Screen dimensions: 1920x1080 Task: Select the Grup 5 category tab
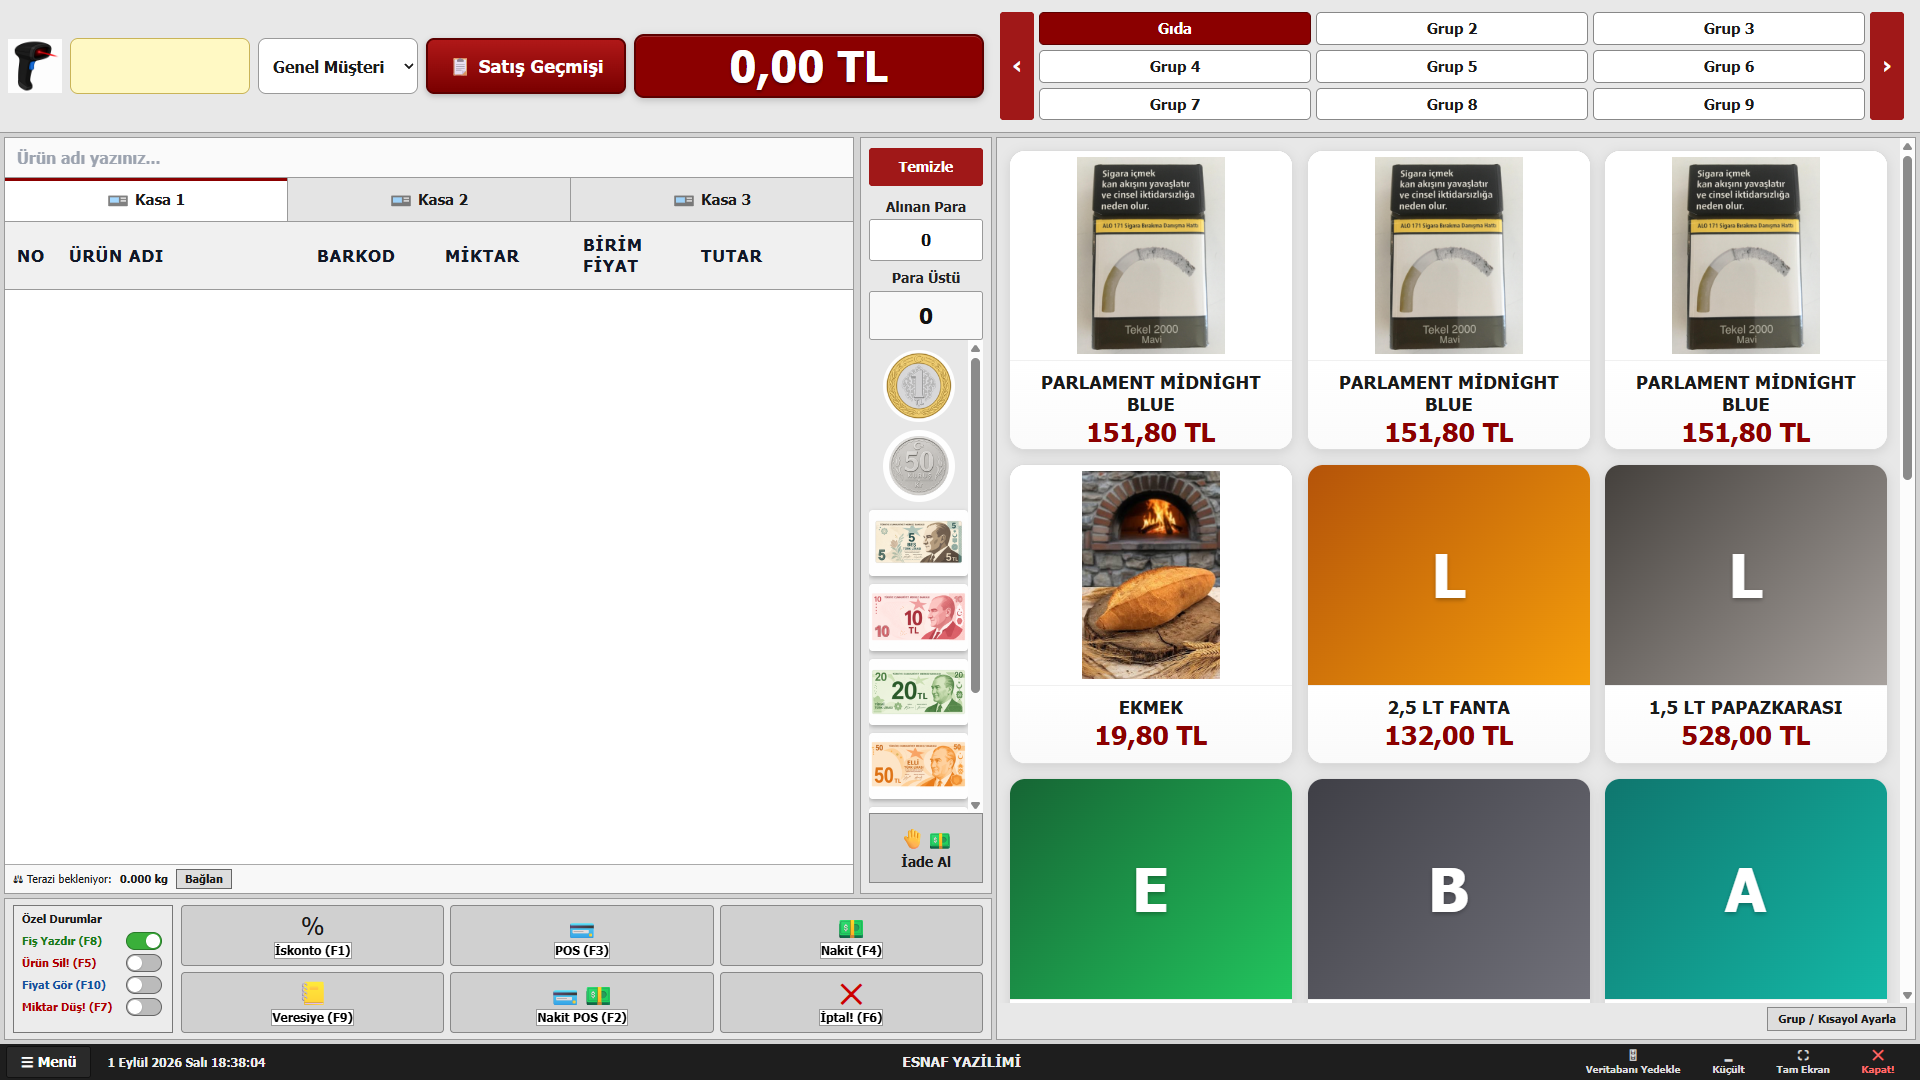pyautogui.click(x=1451, y=66)
